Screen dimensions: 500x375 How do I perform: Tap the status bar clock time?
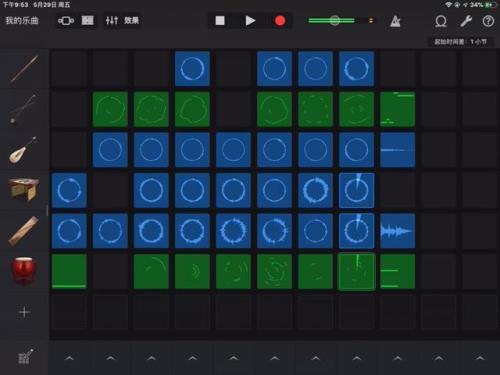(x=15, y=5)
